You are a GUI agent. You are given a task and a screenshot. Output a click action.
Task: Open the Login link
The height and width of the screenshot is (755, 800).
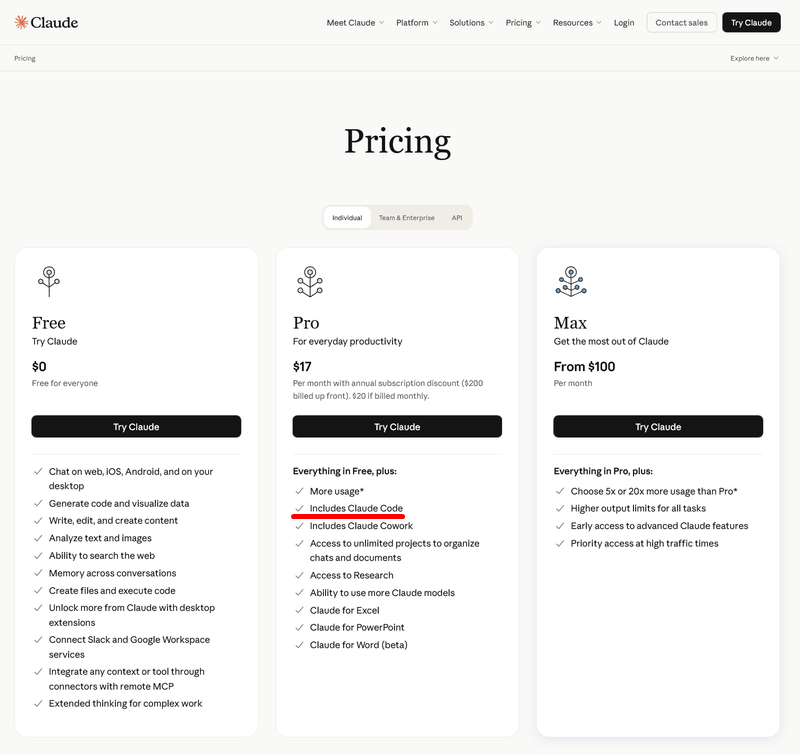click(624, 22)
